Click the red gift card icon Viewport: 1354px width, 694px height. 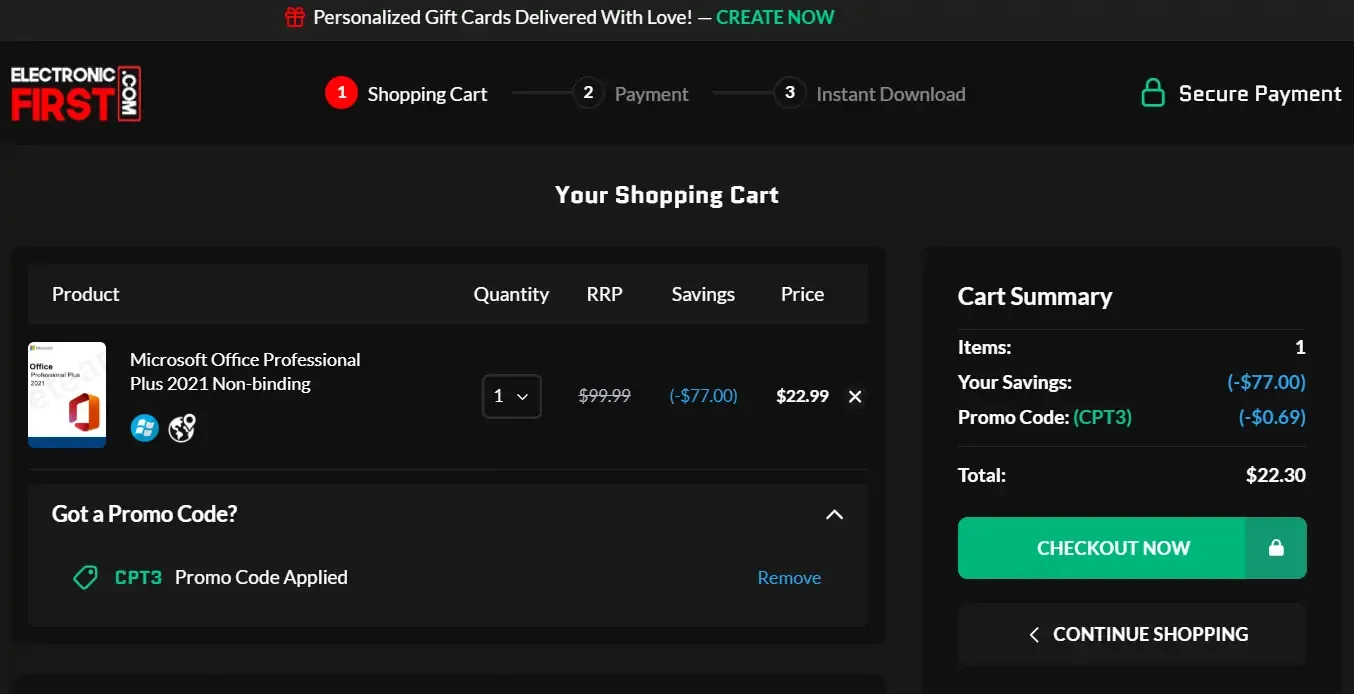pyautogui.click(x=294, y=17)
